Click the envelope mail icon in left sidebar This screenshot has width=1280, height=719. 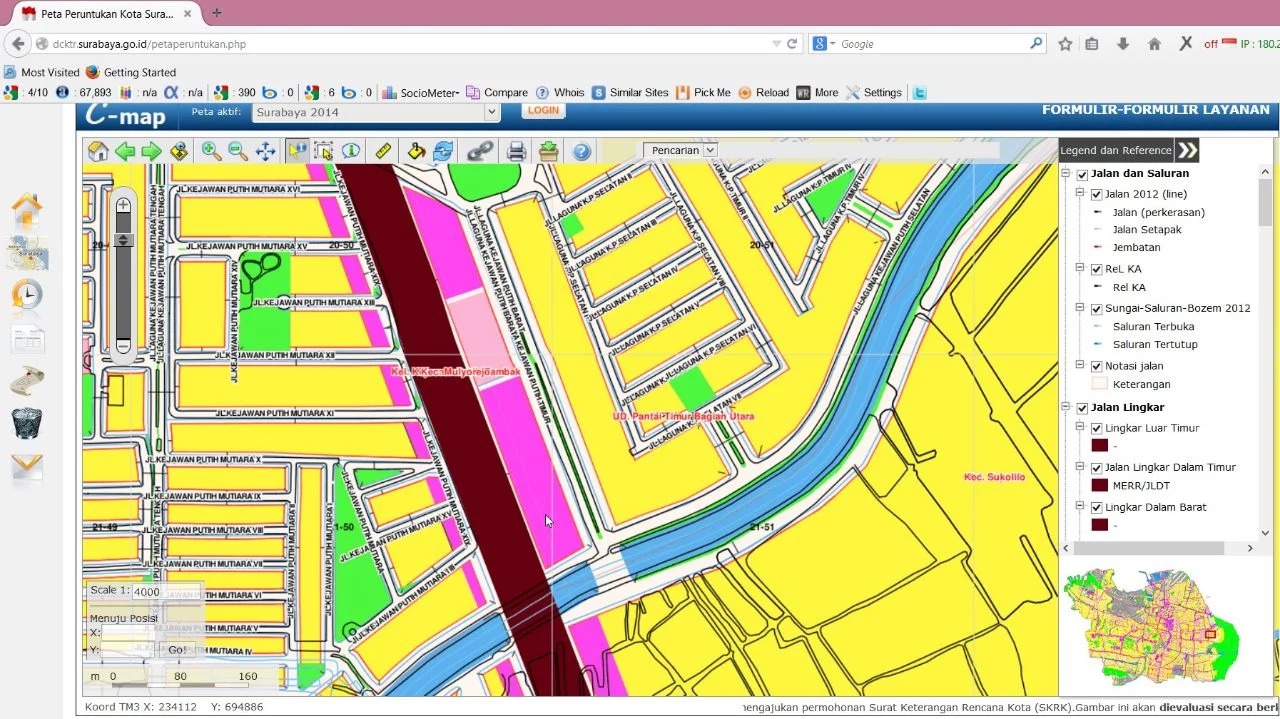point(27,468)
